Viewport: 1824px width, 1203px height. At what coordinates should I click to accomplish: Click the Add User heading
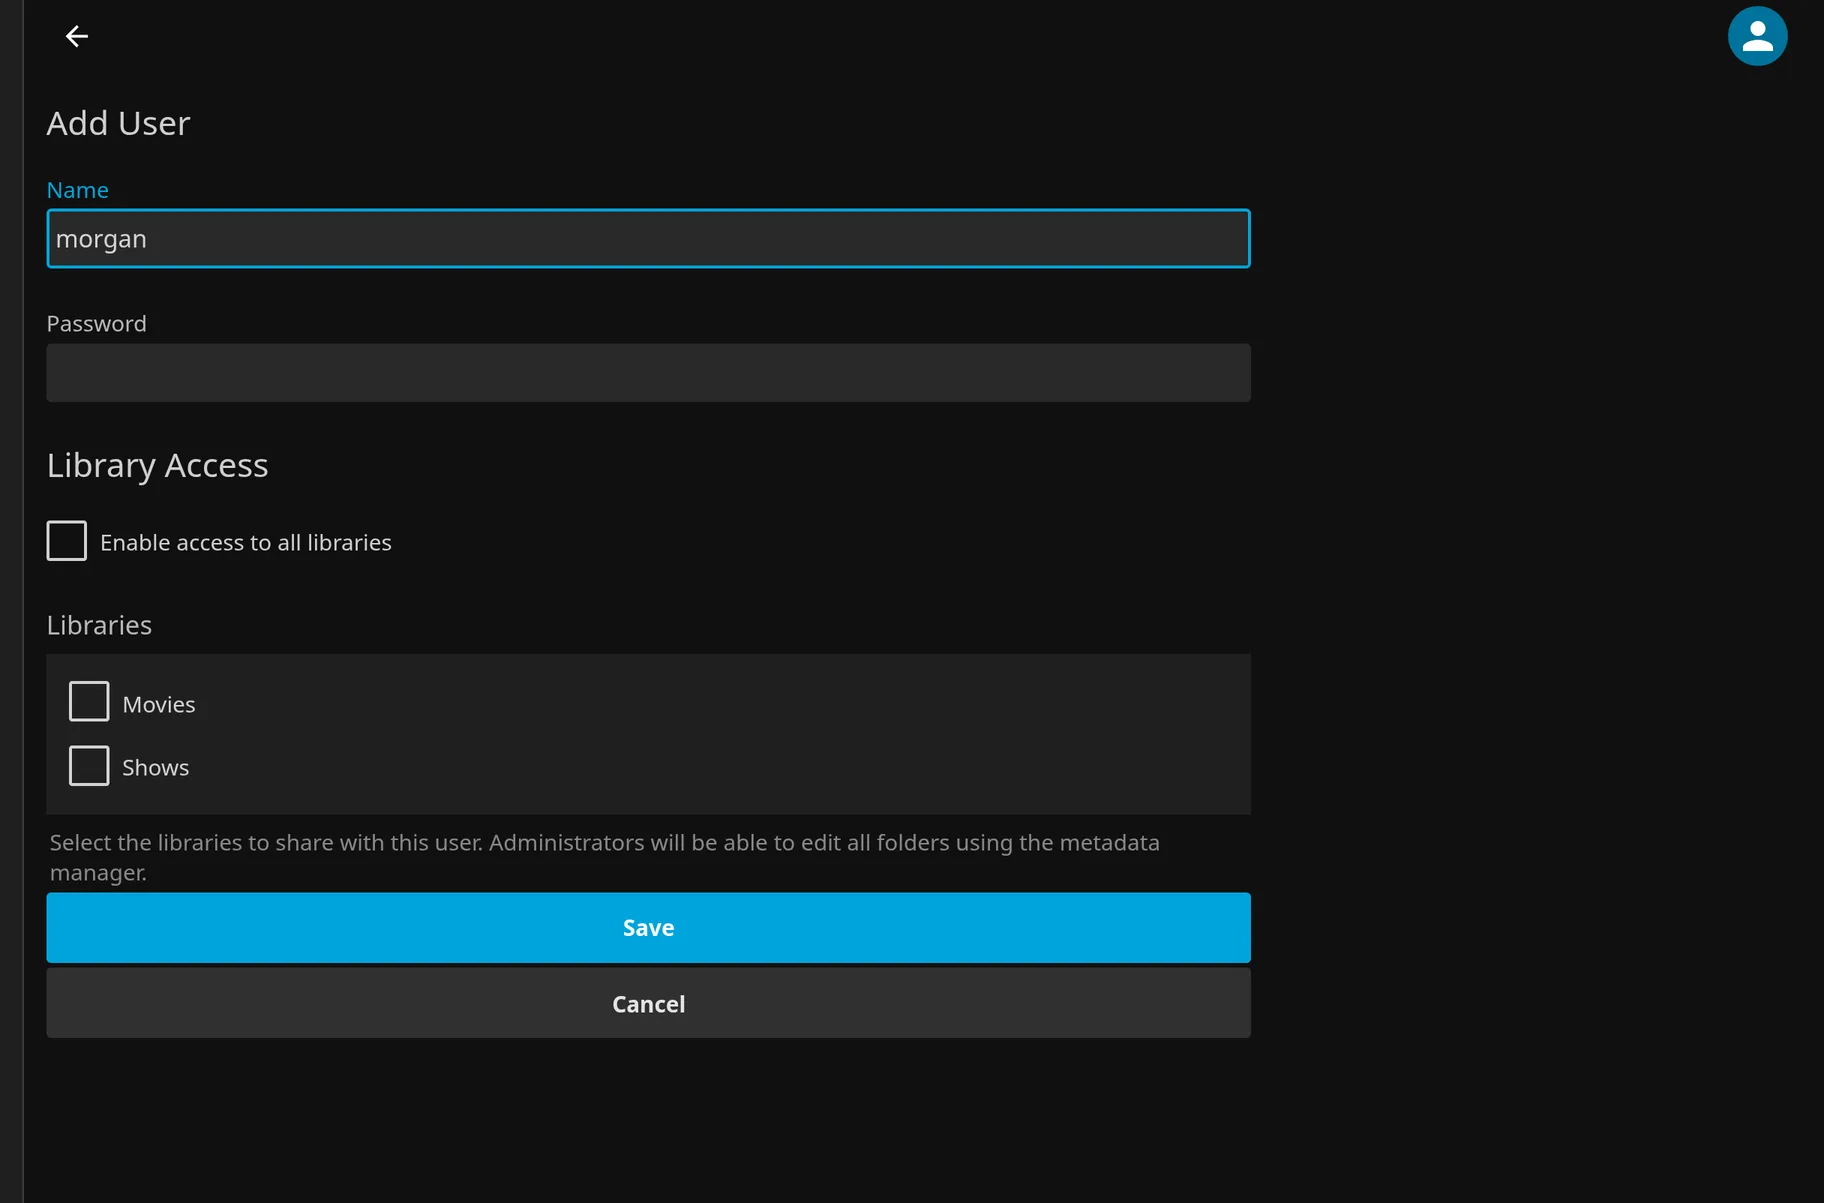pyautogui.click(x=118, y=123)
